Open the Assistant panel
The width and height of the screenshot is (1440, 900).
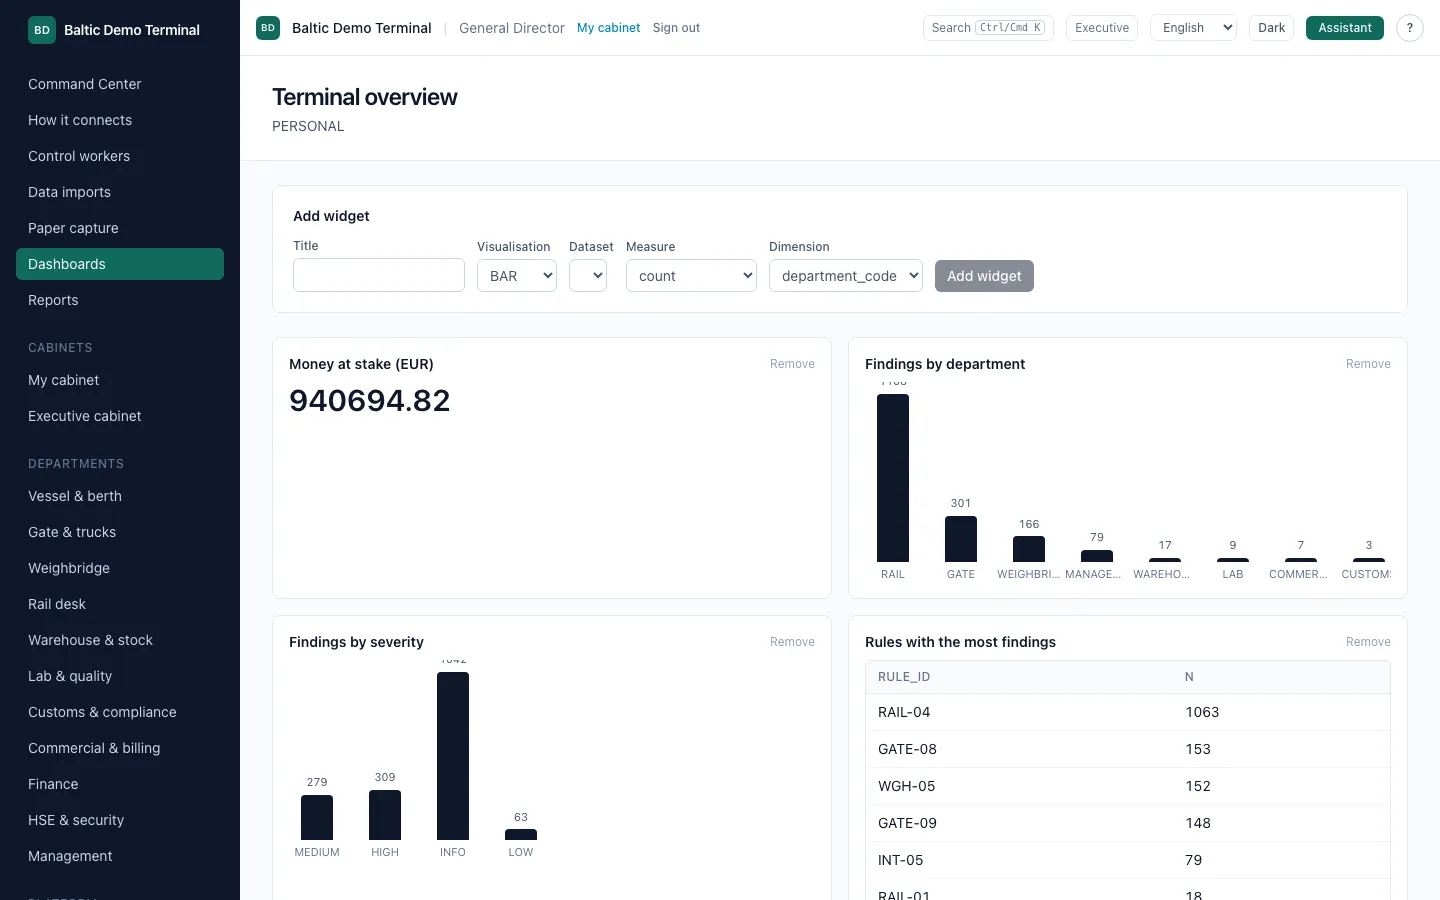coord(1344,28)
